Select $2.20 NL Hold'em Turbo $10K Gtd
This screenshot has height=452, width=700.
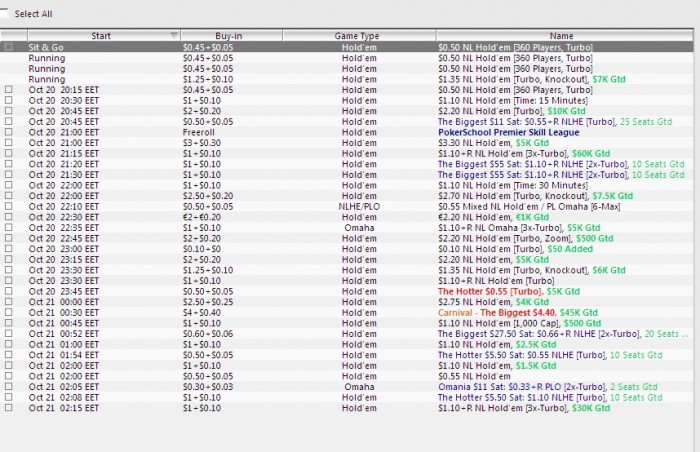pyautogui.click(x=512, y=111)
